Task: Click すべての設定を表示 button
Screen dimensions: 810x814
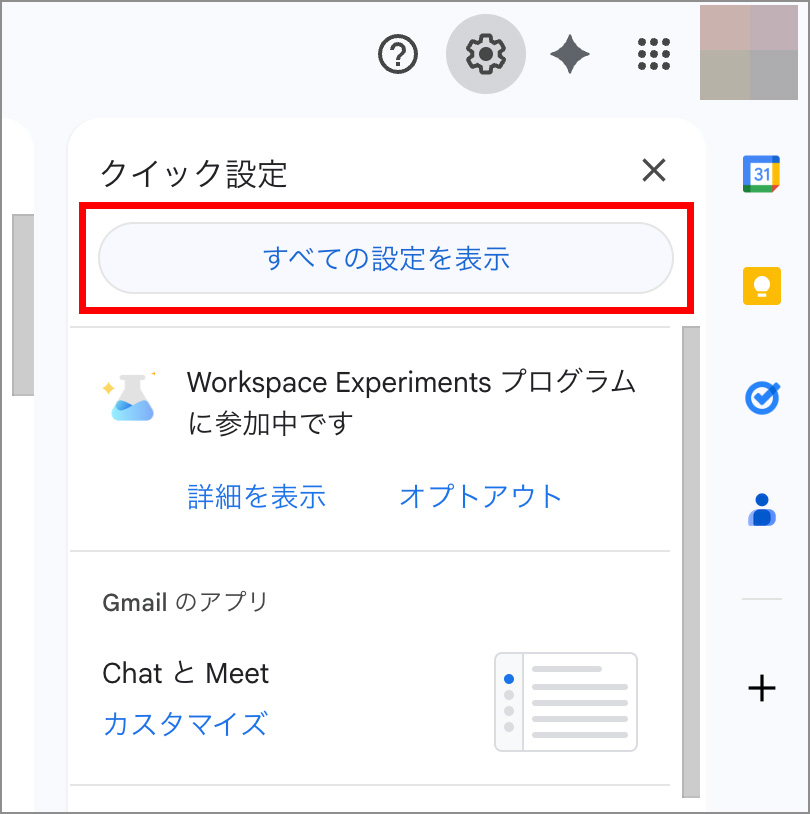Action: pos(386,258)
